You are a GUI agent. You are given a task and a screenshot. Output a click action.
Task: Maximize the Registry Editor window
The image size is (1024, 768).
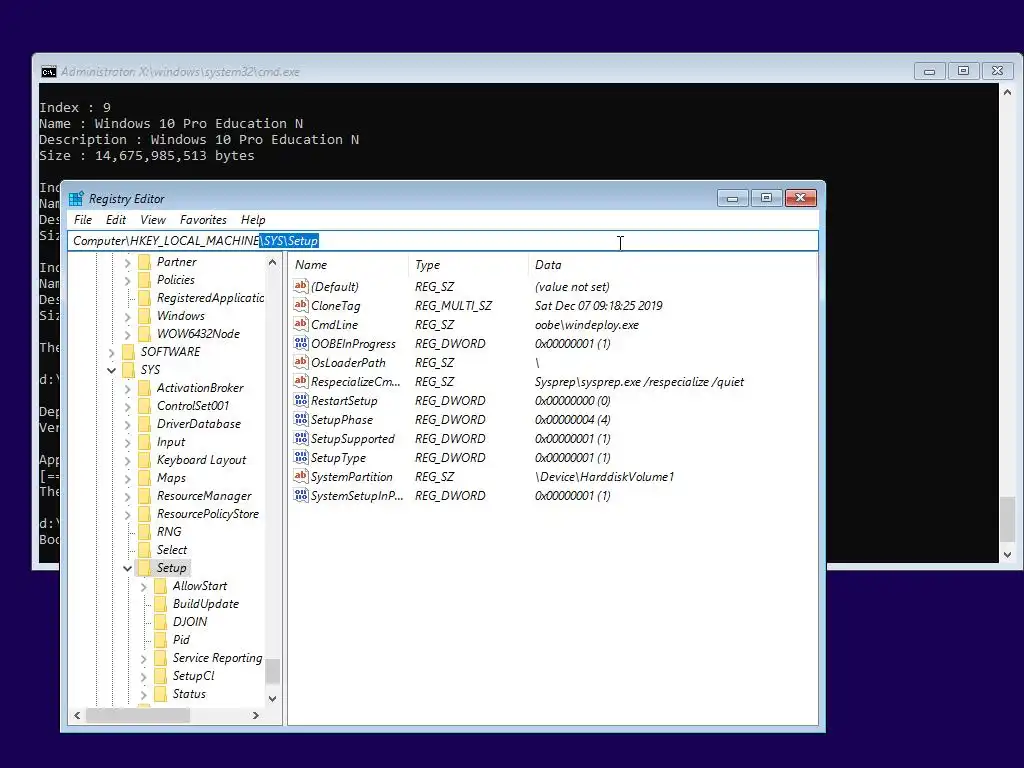coord(766,198)
